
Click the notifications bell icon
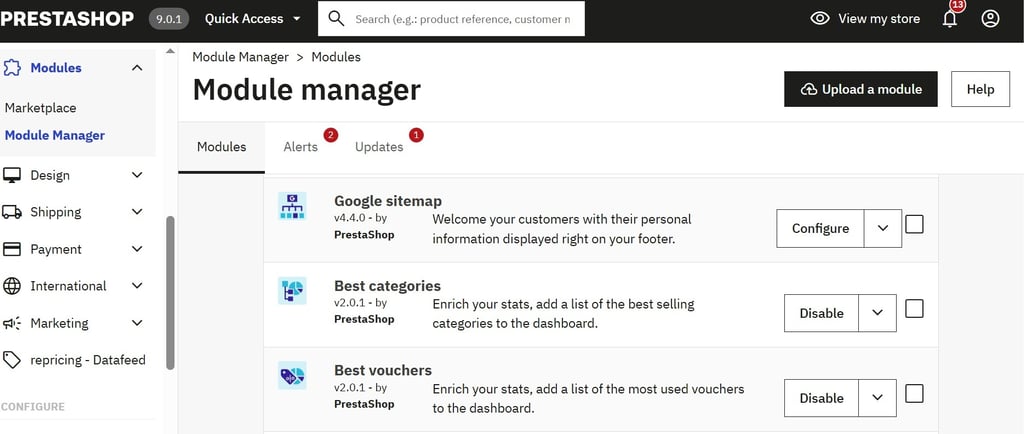pyautogui.click(x=949, y=19)
